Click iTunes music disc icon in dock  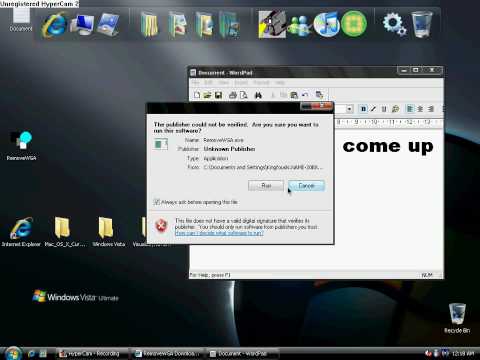(x=326, y=24)
